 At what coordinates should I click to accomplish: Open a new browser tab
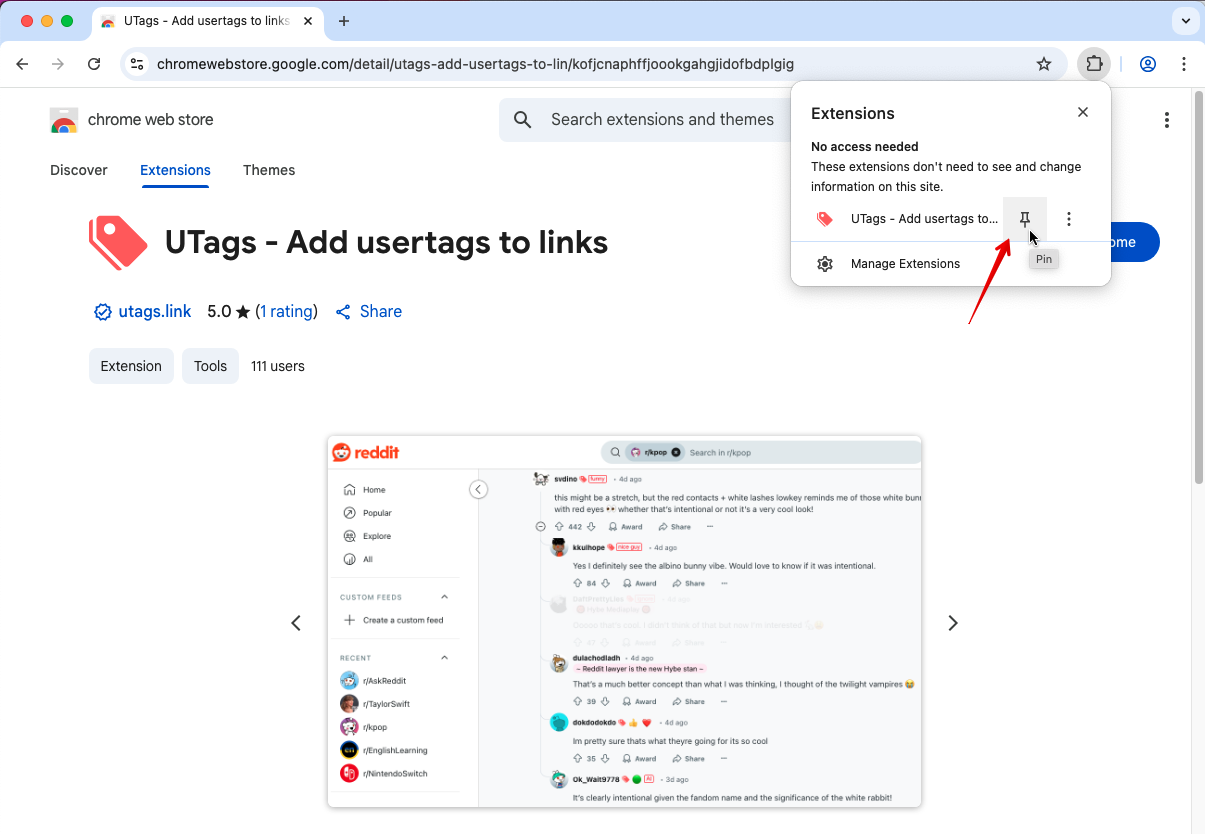click(x=344, y=21)
